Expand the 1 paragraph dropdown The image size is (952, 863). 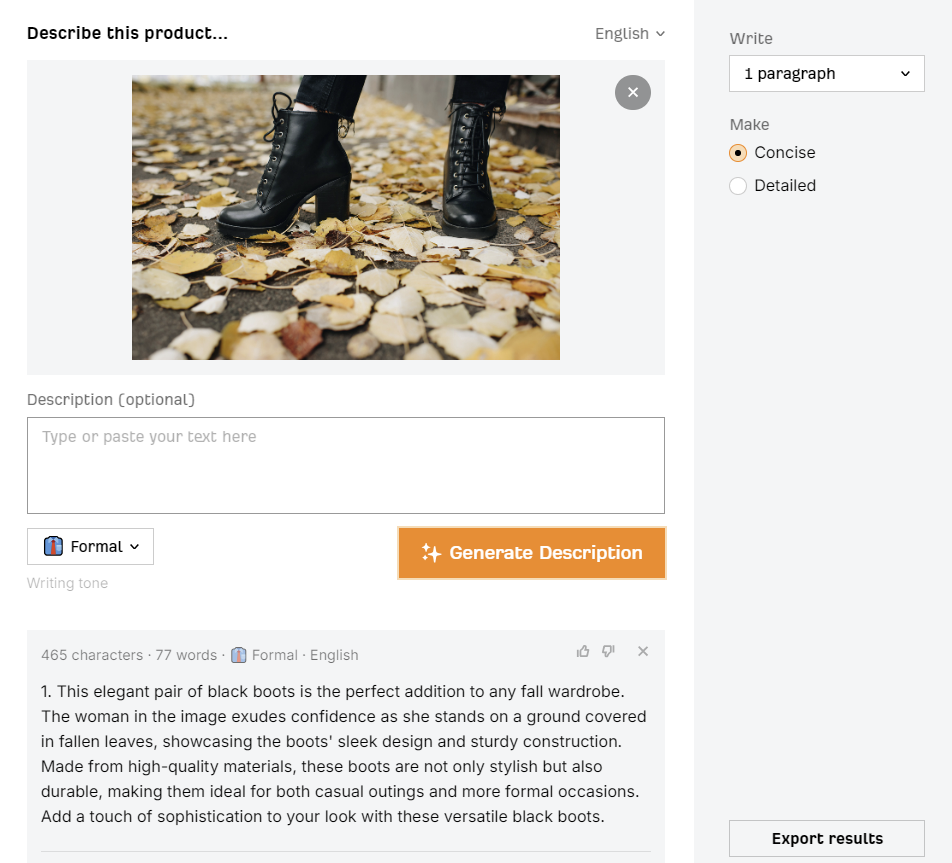pyautogui.click(x=826, y=73)
